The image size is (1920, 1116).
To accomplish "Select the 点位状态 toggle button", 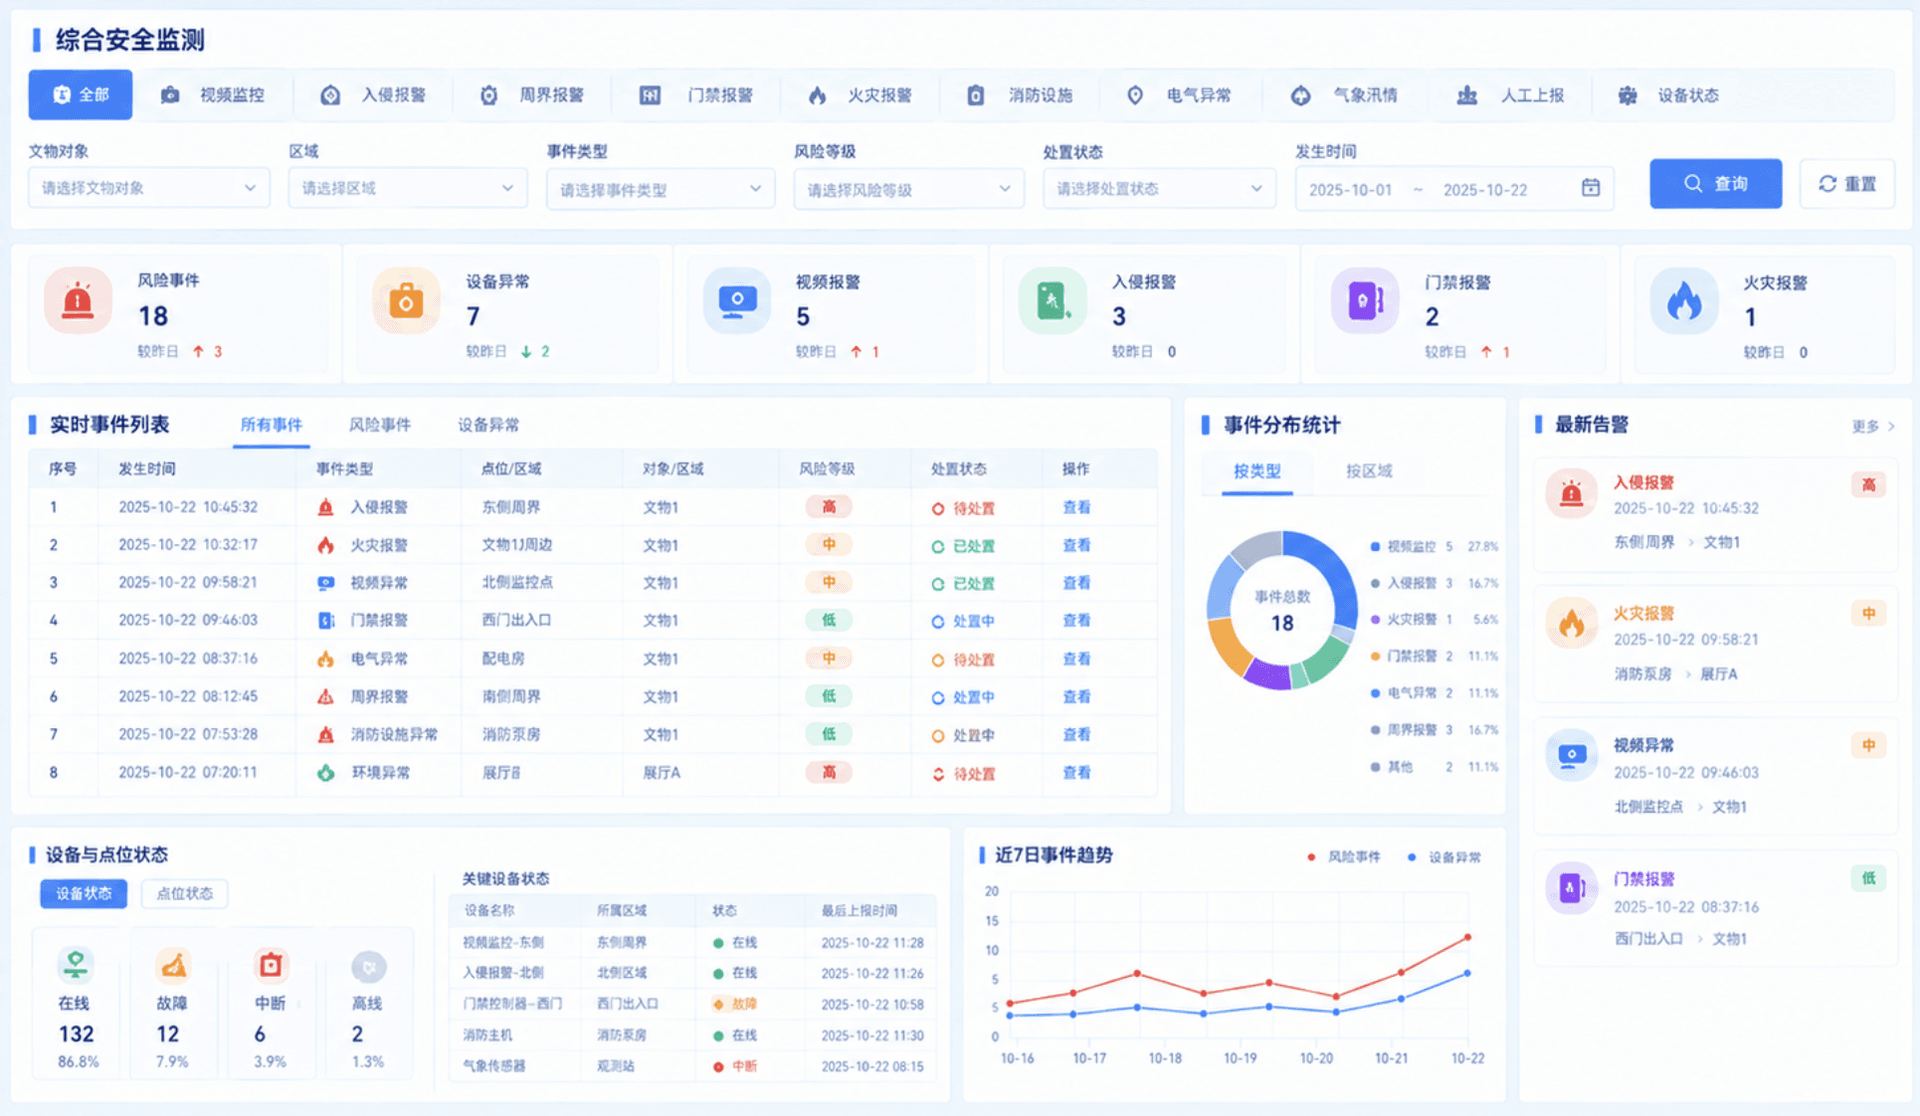I will coord(185,893).
